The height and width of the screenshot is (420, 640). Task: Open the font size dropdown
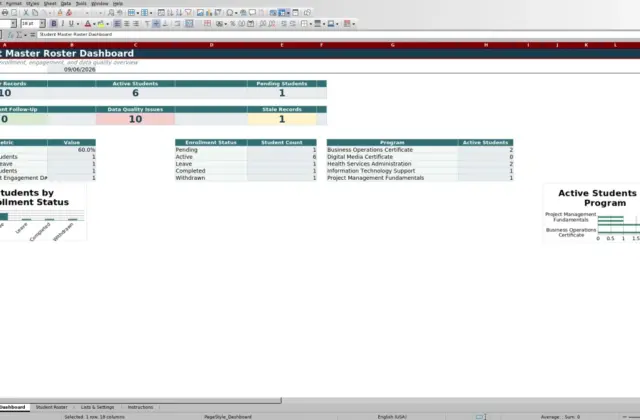click(42, 24)
